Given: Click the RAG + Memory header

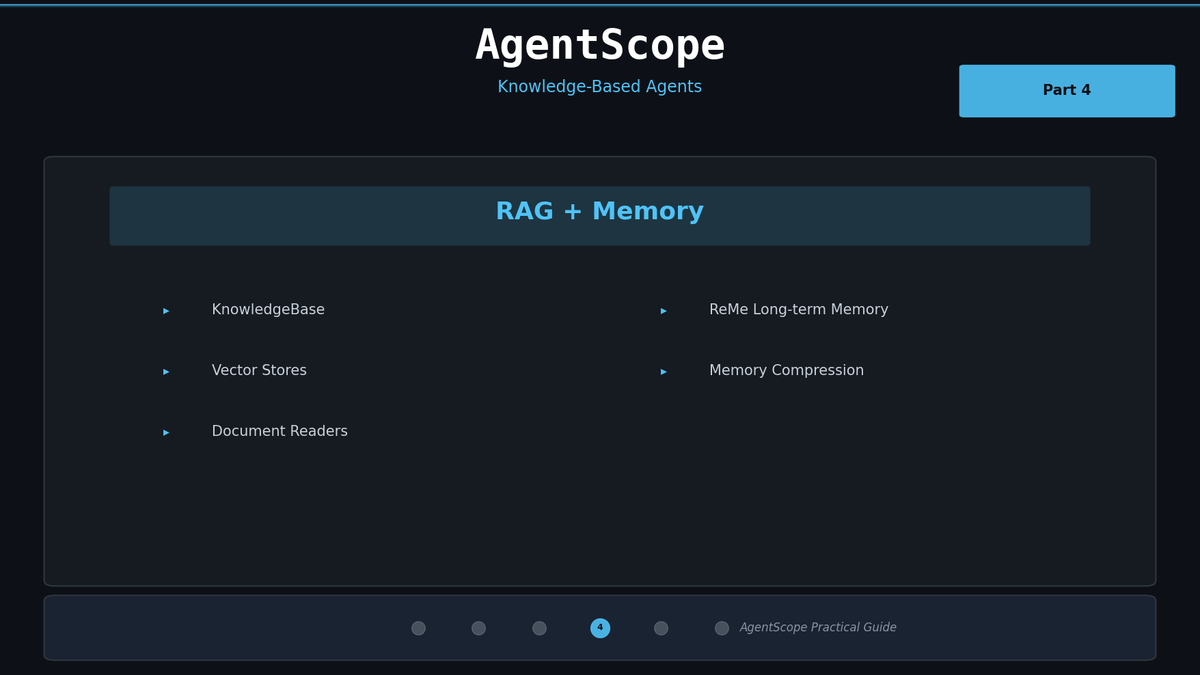Looking at the screenshot, I should click(599, 211).
